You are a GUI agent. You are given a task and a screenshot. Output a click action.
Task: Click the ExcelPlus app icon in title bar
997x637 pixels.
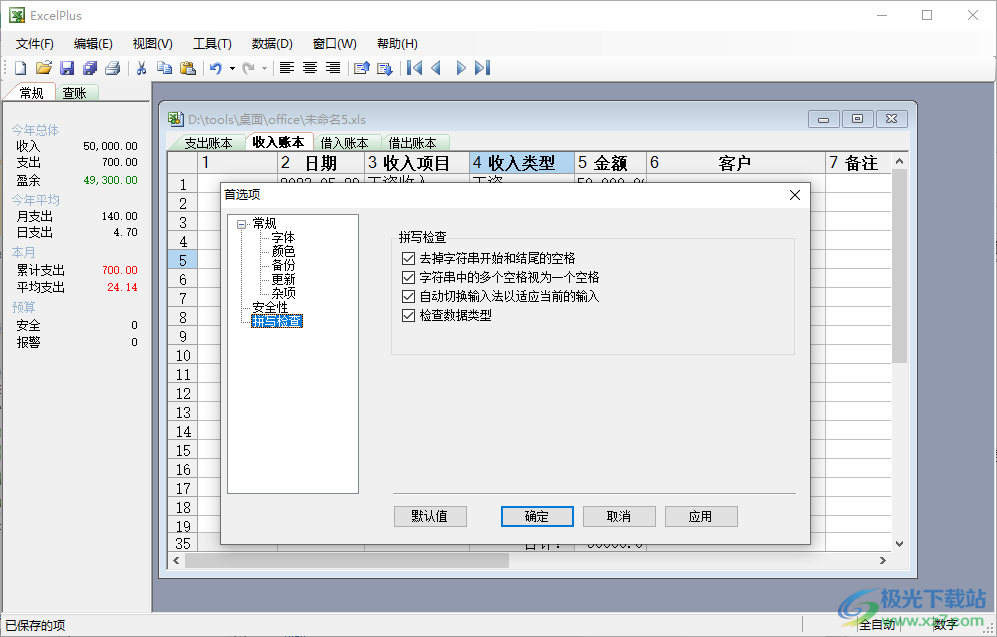tap(17, 15)
